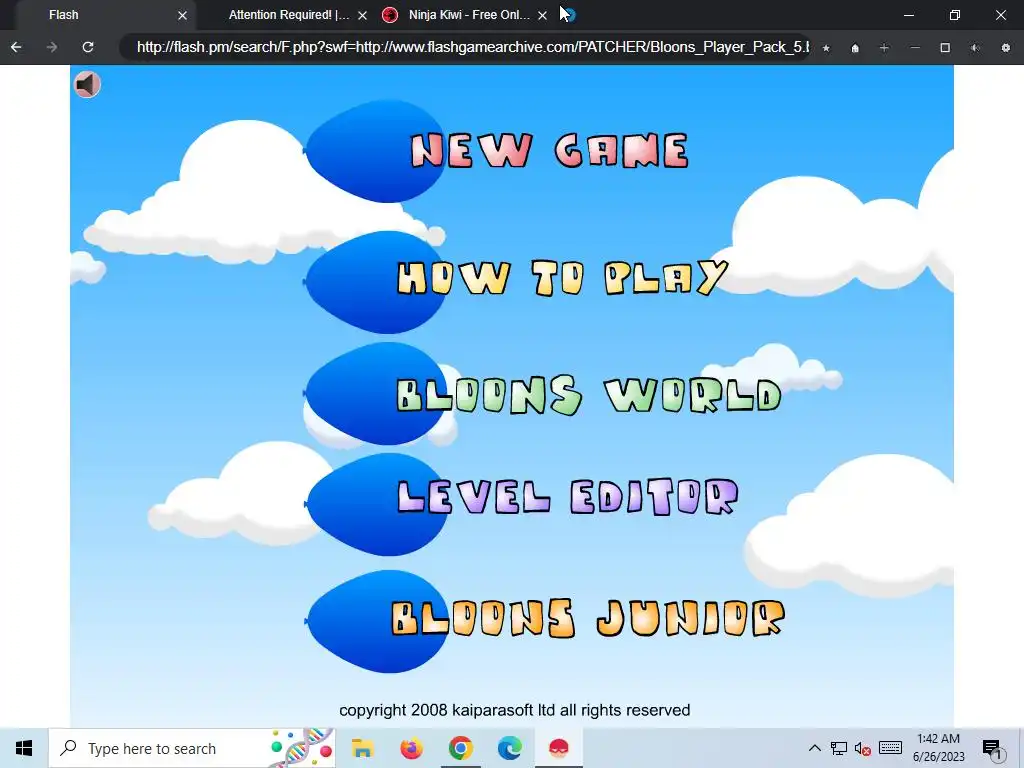
Task: Open Bloons World
Action: tap(588, 395)
